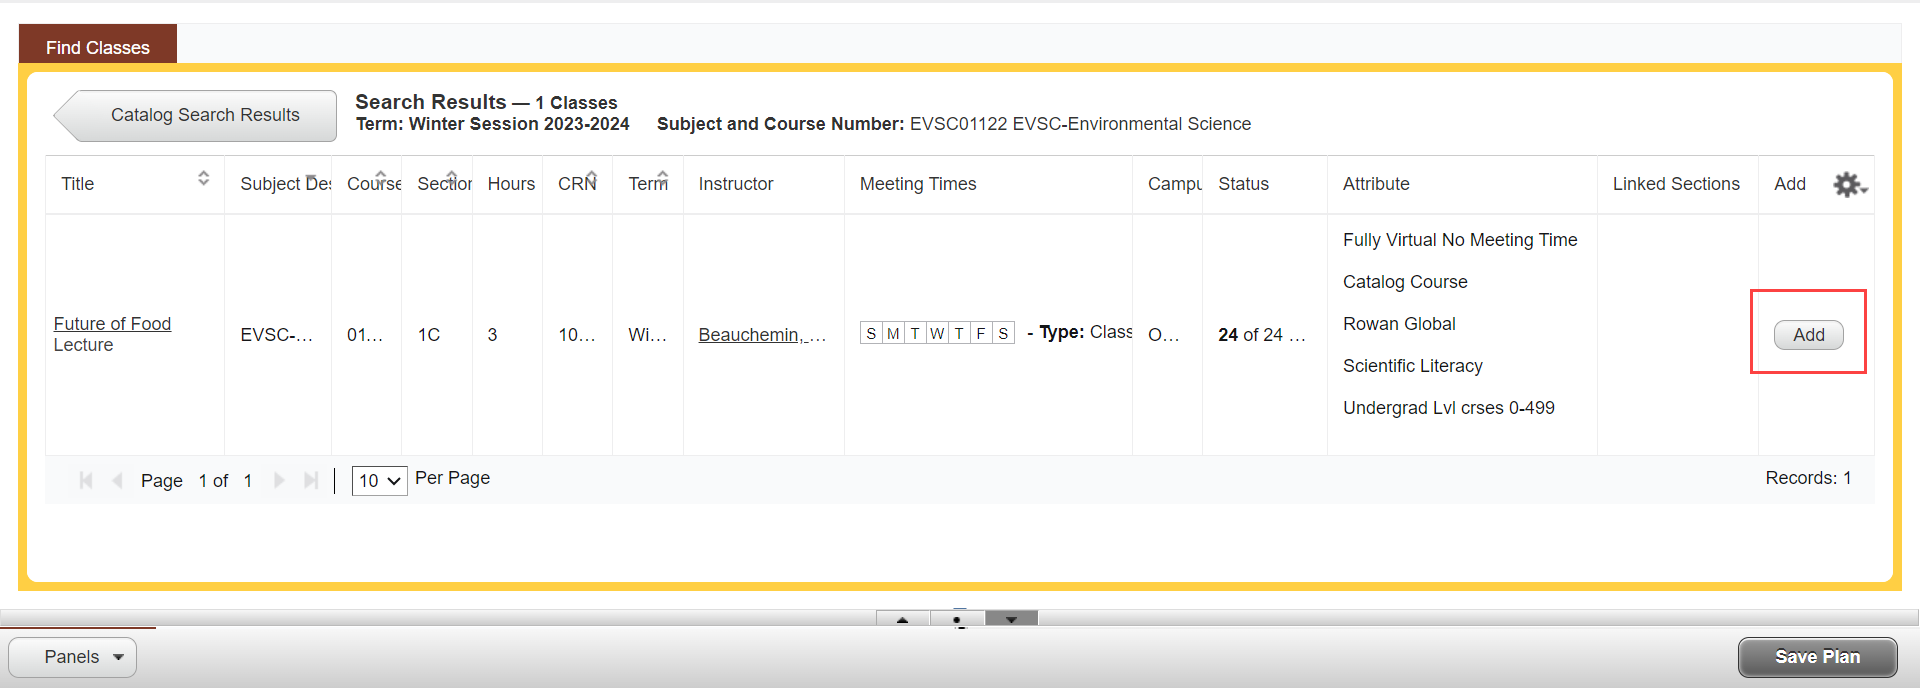Go to the previous results page
This screenshot has width=1920, height=688.
[117, 481]
